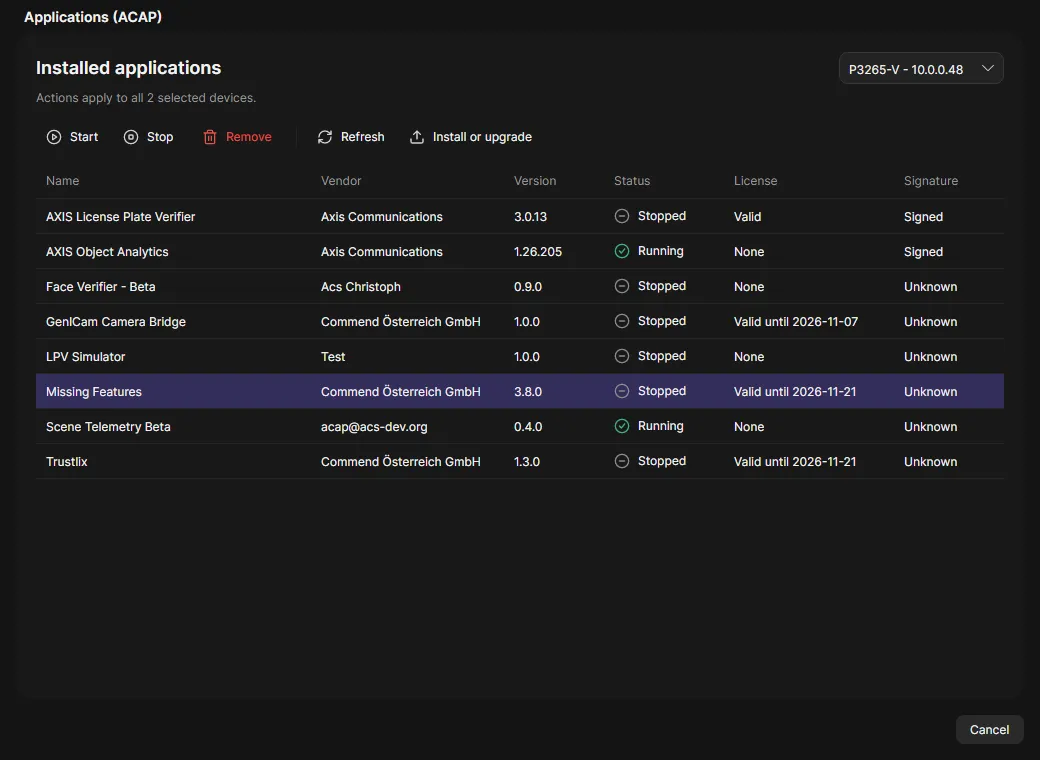Click version 3.0.13
Screen dimensions: 1040x760
click(531, 217)
